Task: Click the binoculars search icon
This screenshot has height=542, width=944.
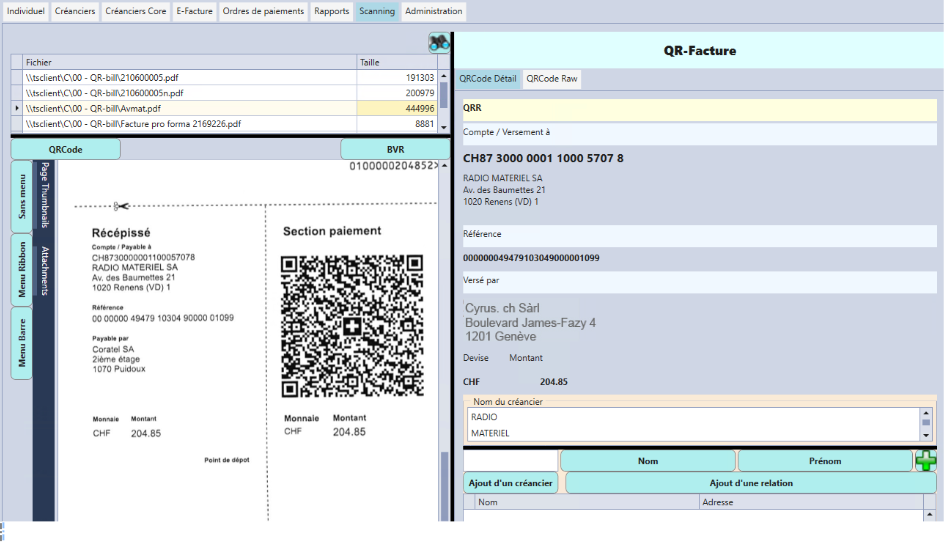Action: 439,43
